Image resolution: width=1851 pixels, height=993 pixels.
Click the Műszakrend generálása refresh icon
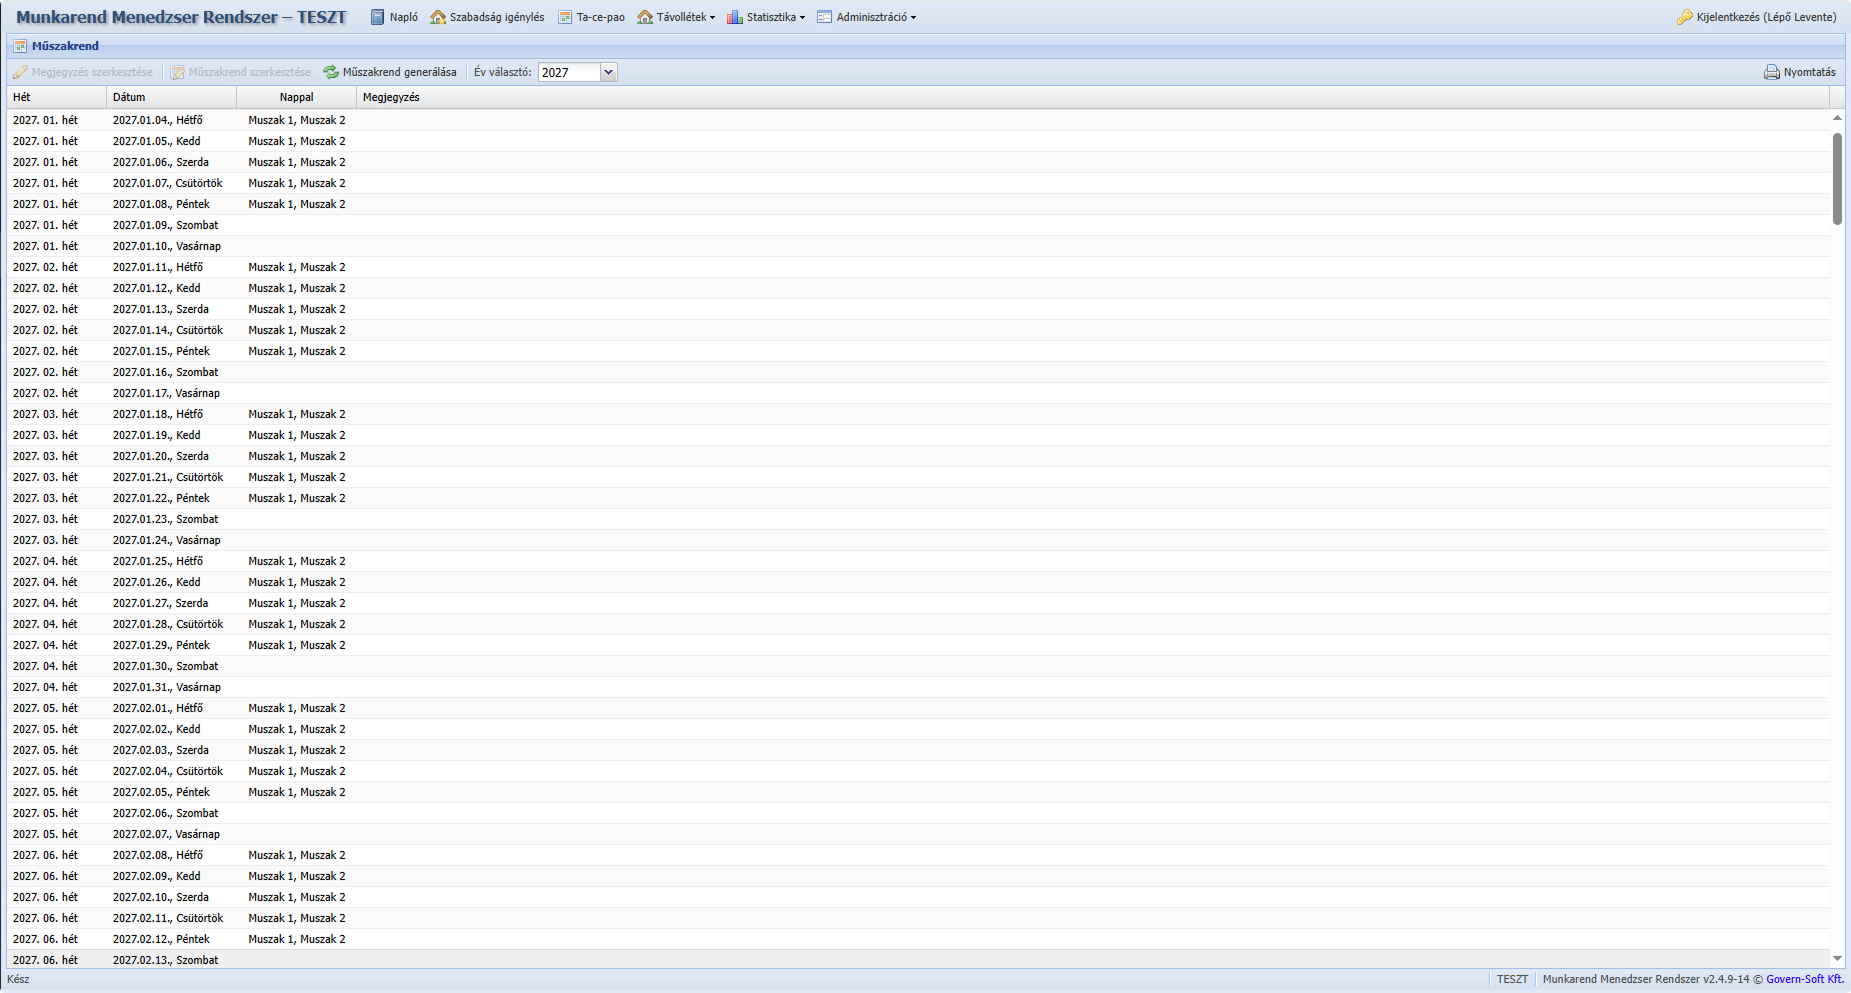click(331, 72)
